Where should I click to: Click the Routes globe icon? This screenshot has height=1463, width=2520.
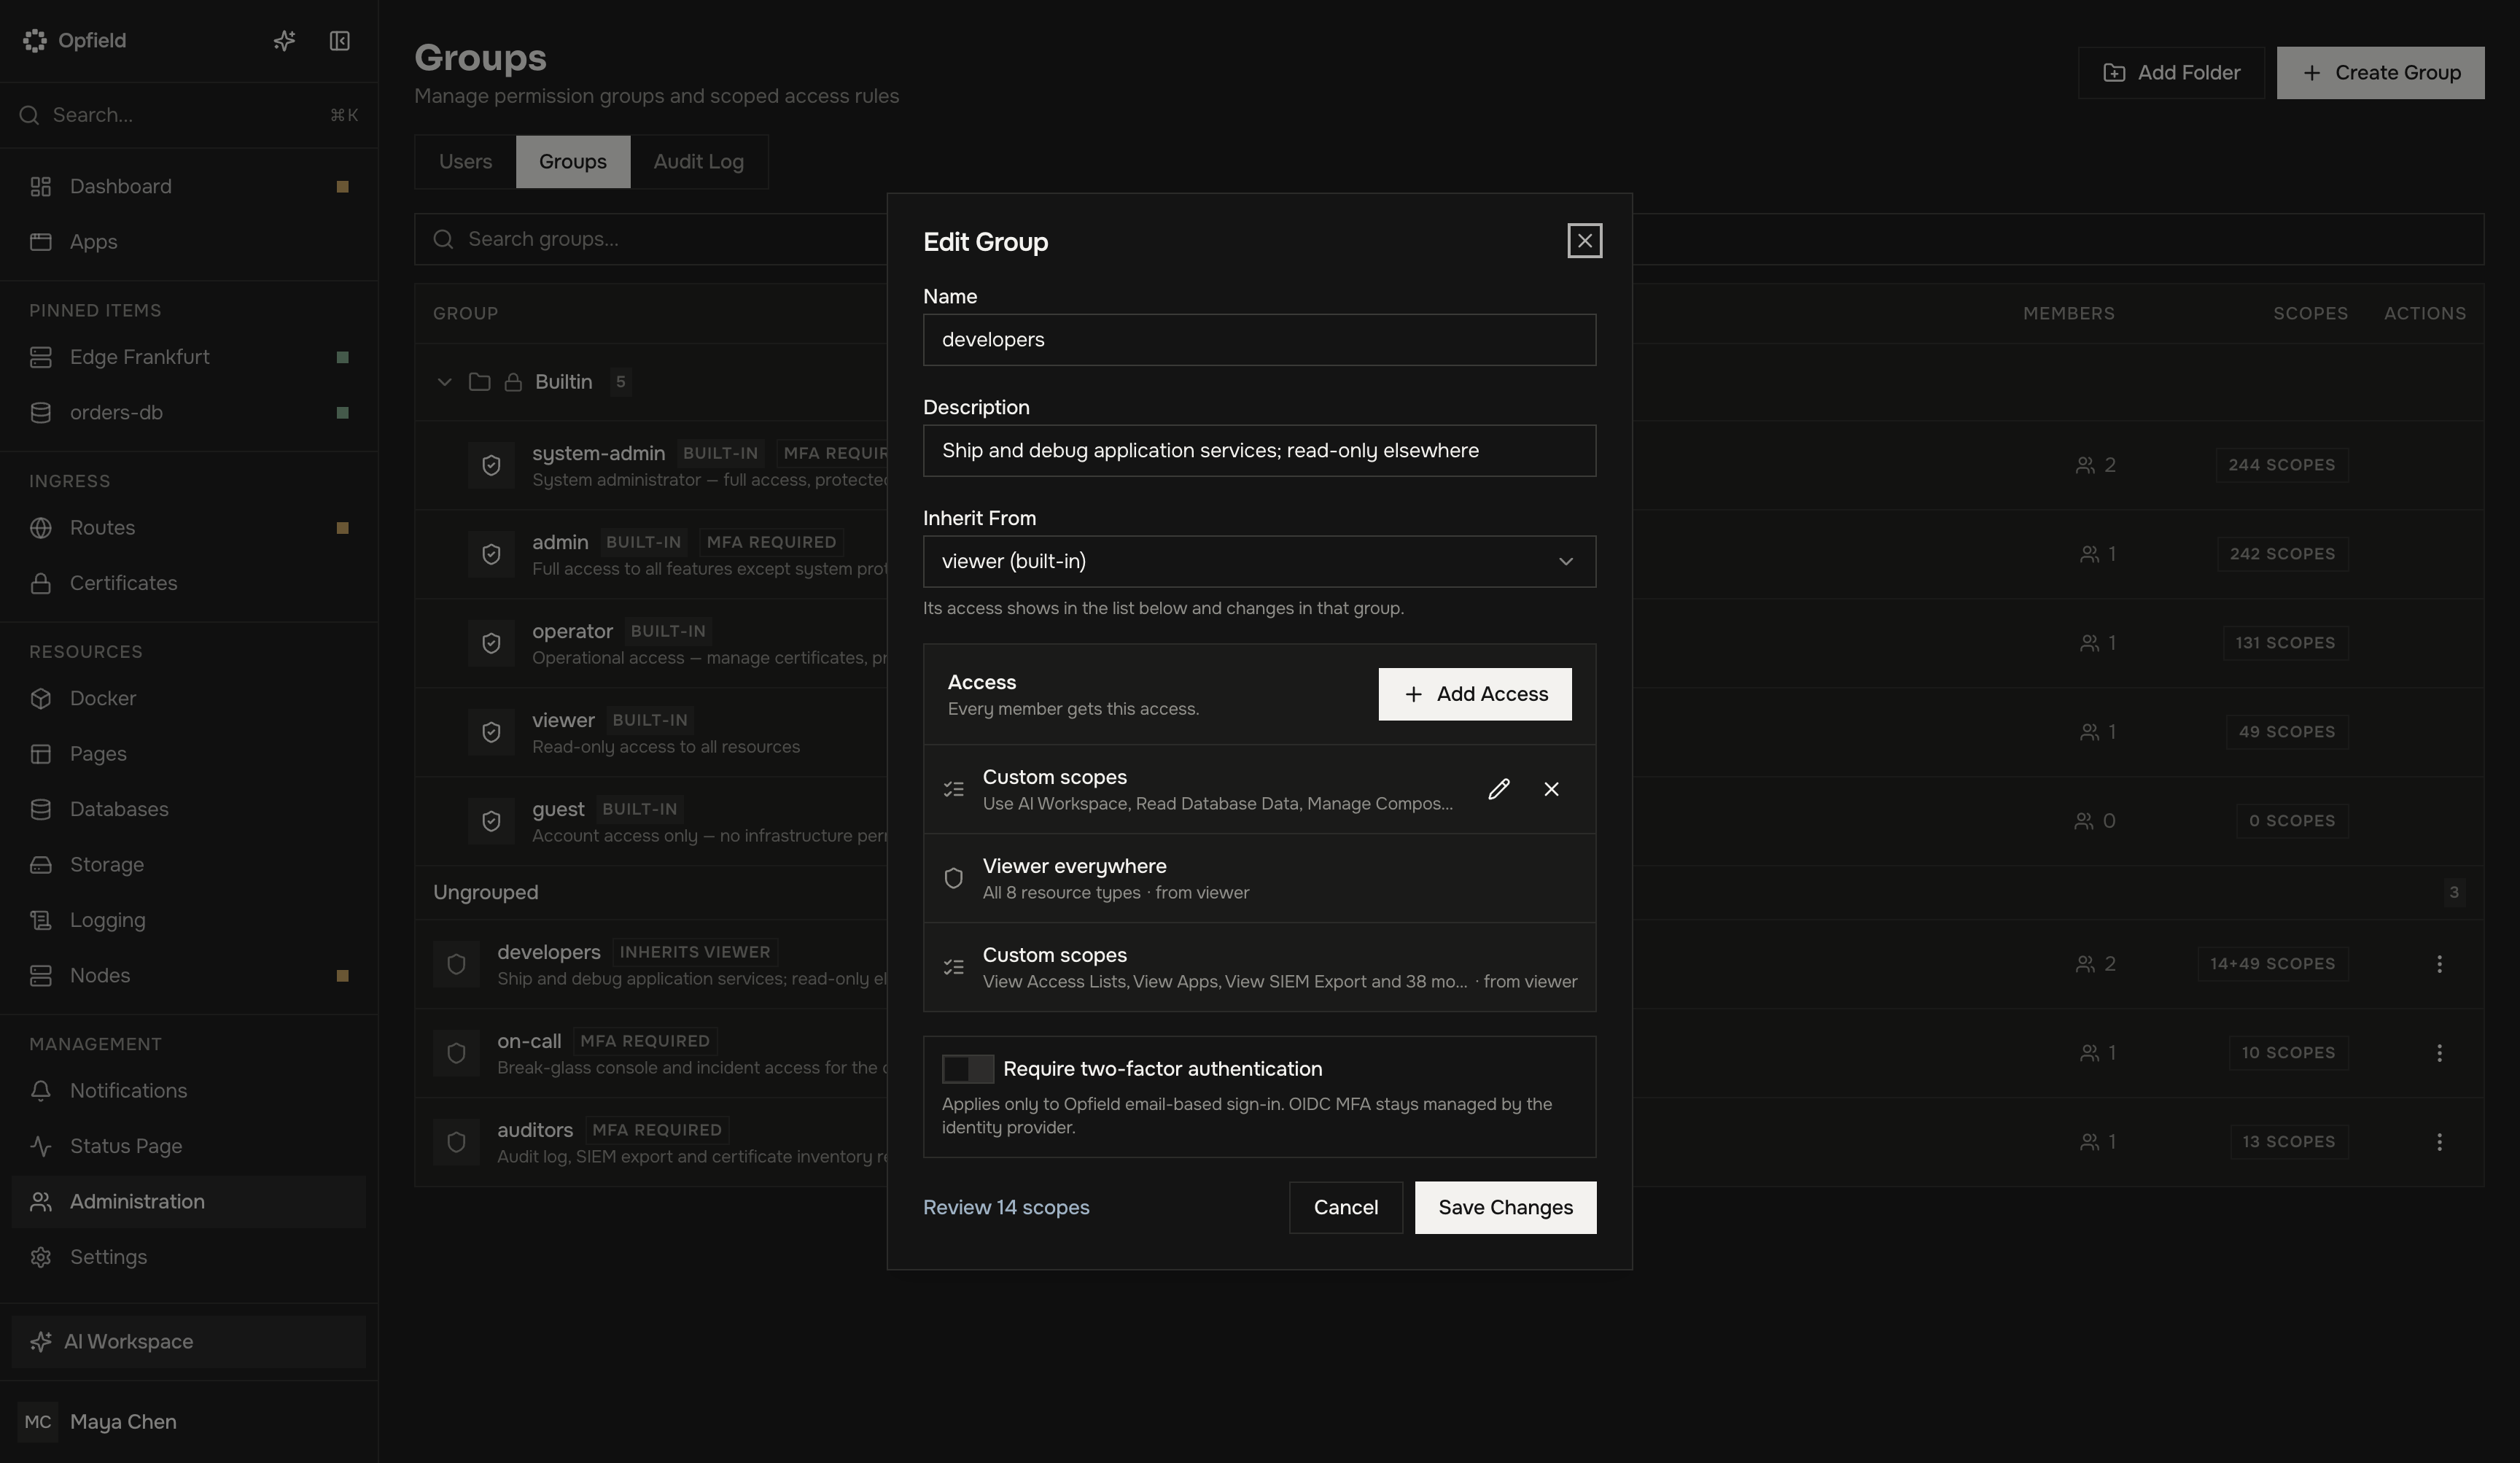(x=41, y=527)
